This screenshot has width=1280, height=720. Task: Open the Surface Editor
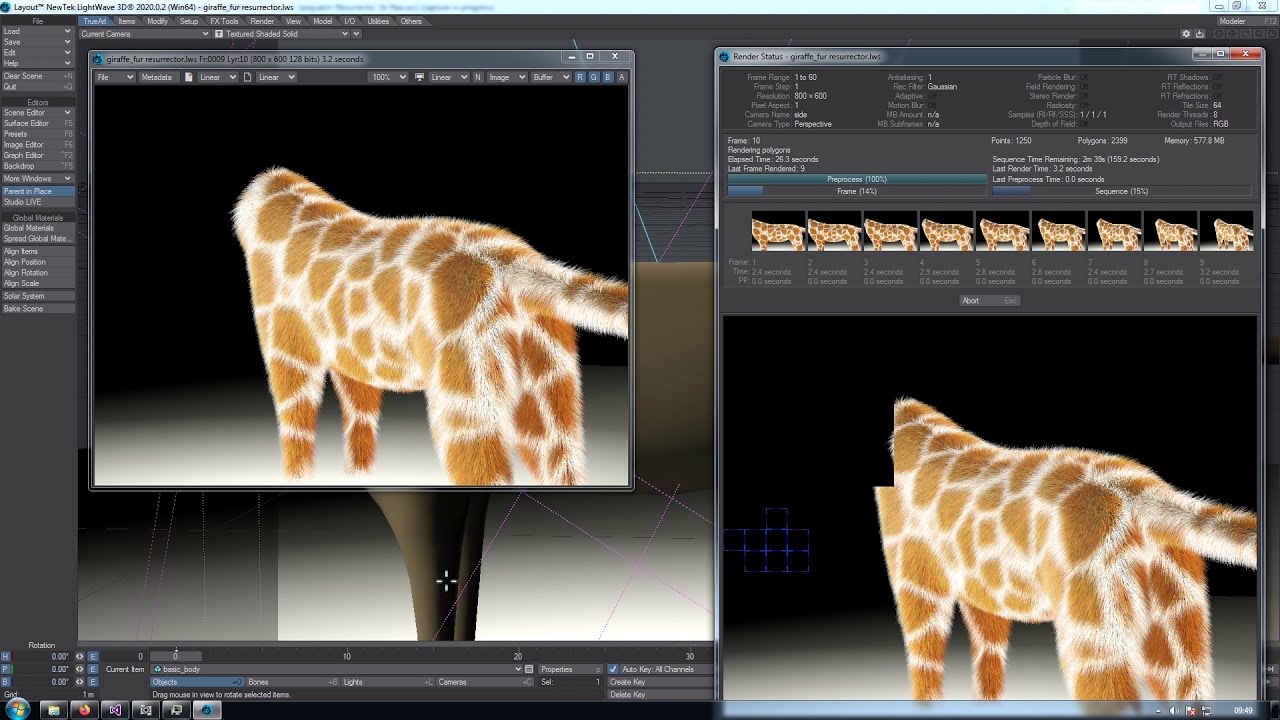pos(37,123)
